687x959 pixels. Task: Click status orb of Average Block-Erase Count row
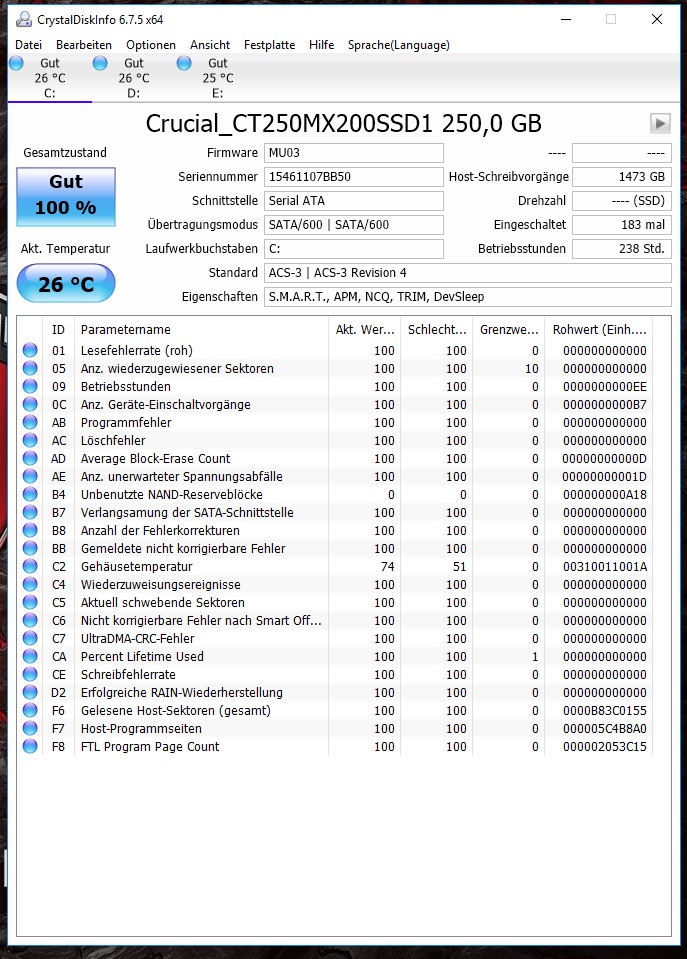[30, 459]
